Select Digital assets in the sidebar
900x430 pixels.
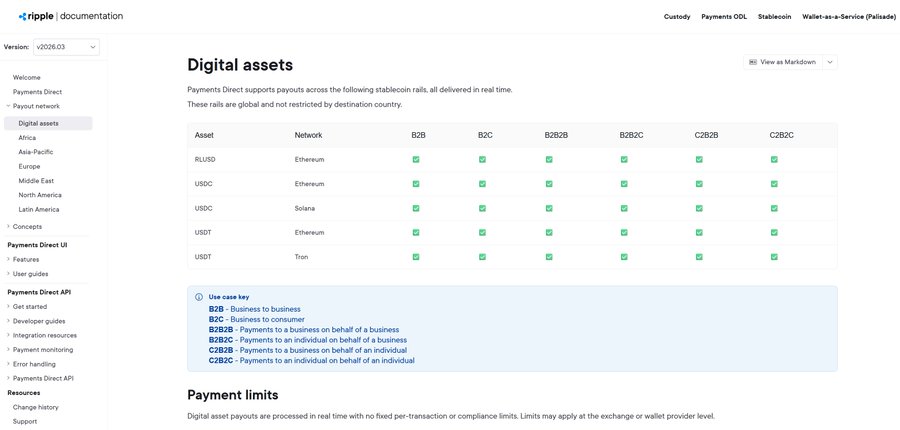pyautogui.click(x=48, y=123)
